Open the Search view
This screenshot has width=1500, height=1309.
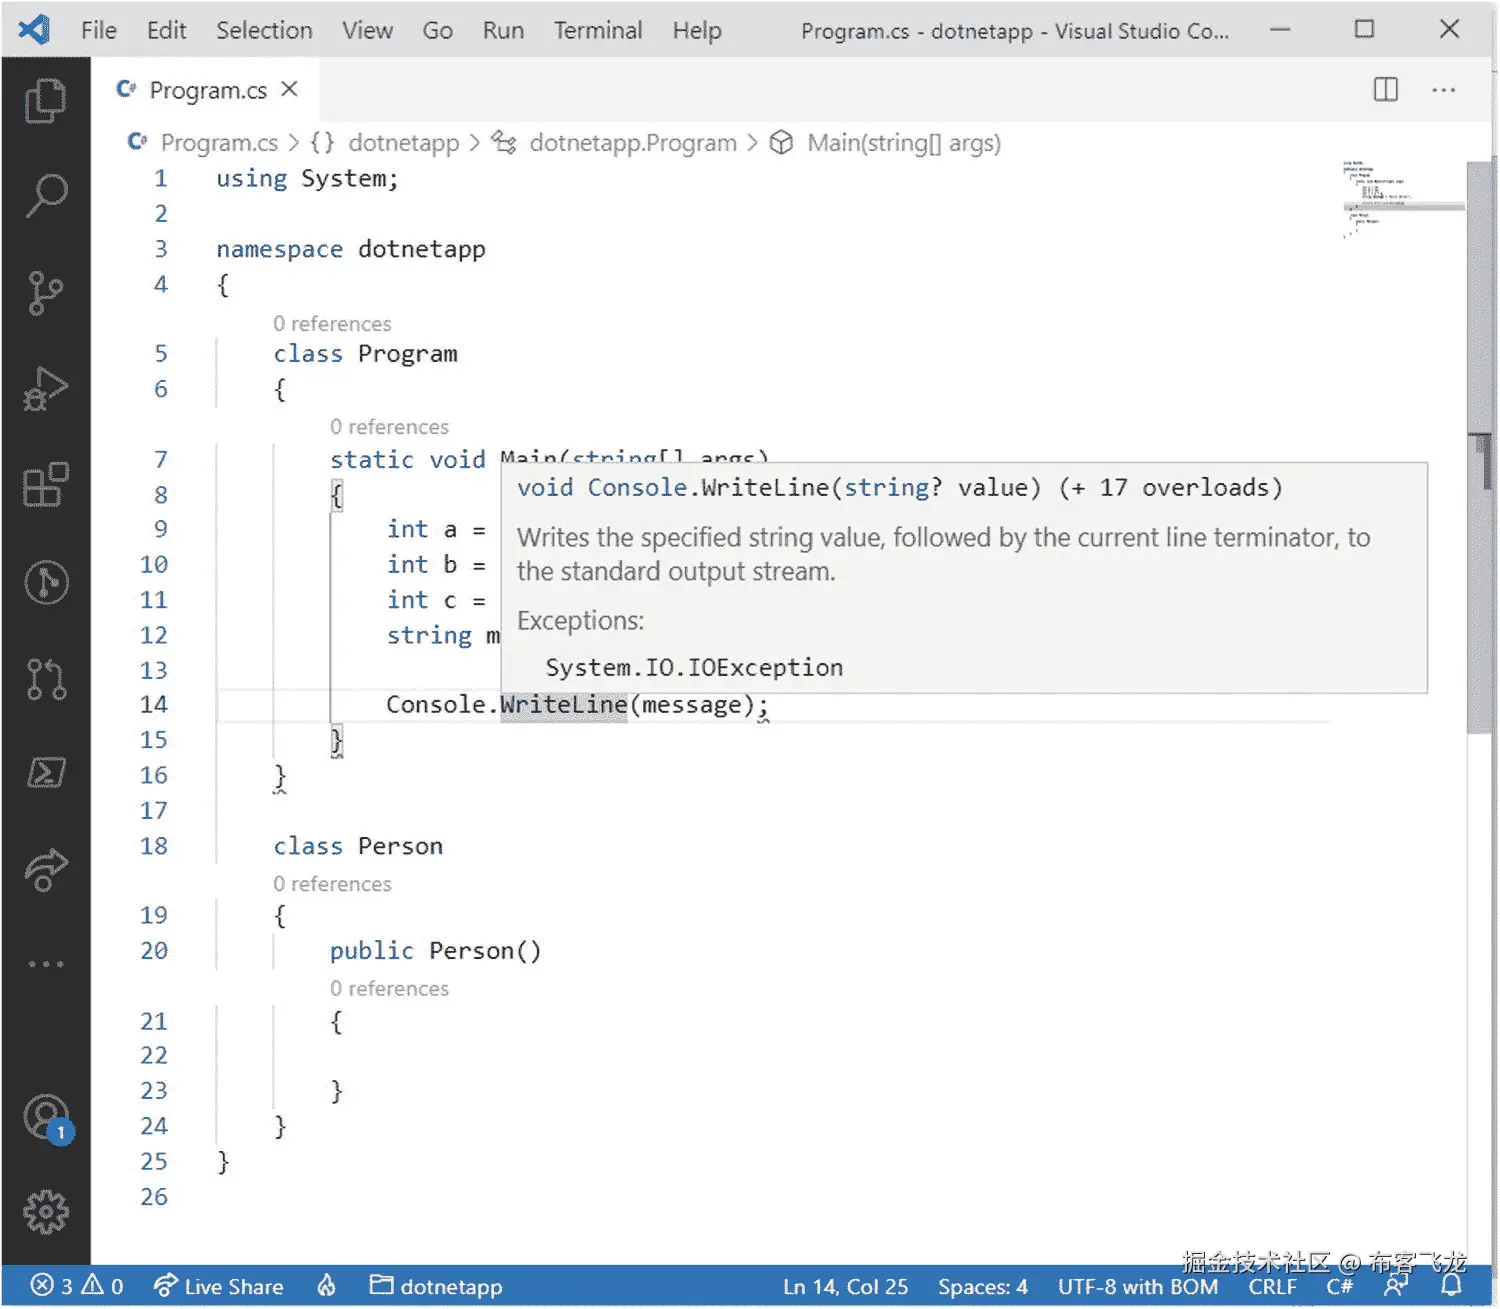45,193
